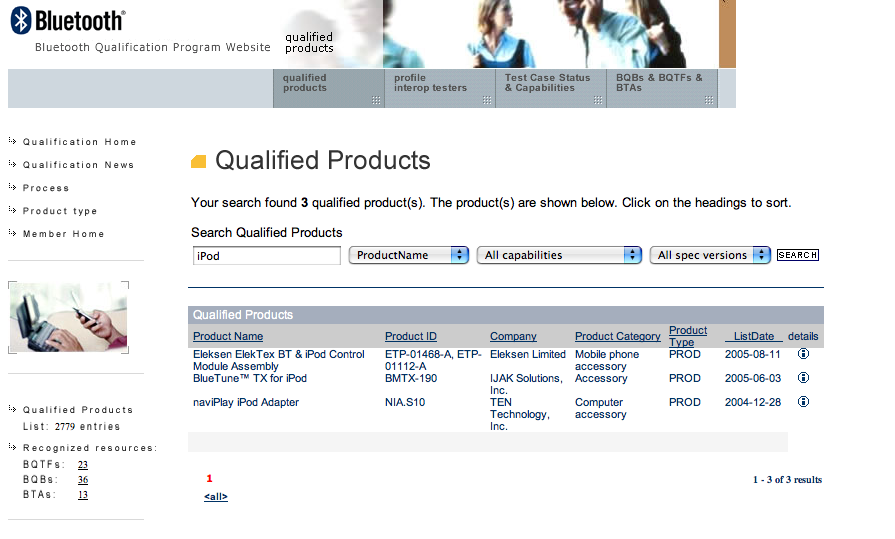This screenshot has height=539, width=895.
Task: Click arrow icon beside Process
Action: click(x=12, y=187)
